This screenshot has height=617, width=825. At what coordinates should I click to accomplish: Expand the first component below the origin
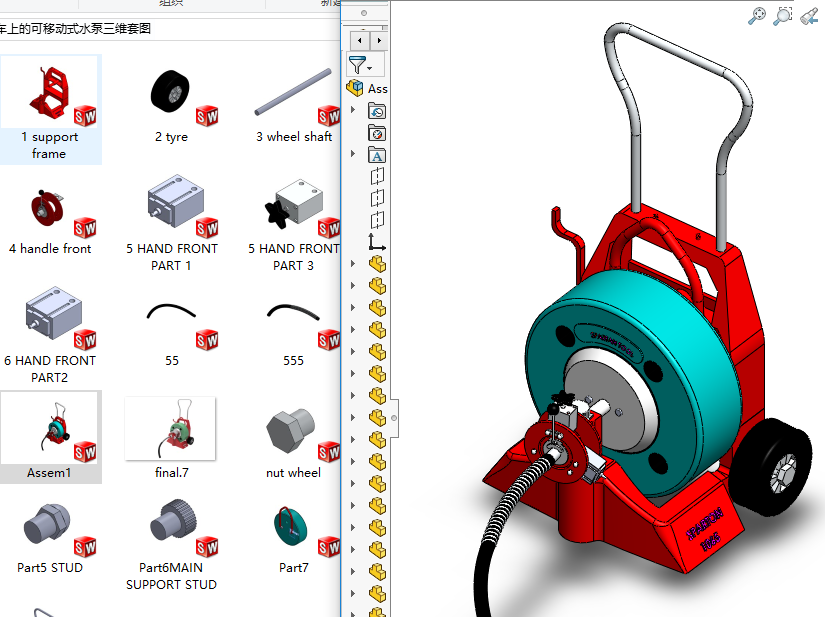(x=353, y=264)
